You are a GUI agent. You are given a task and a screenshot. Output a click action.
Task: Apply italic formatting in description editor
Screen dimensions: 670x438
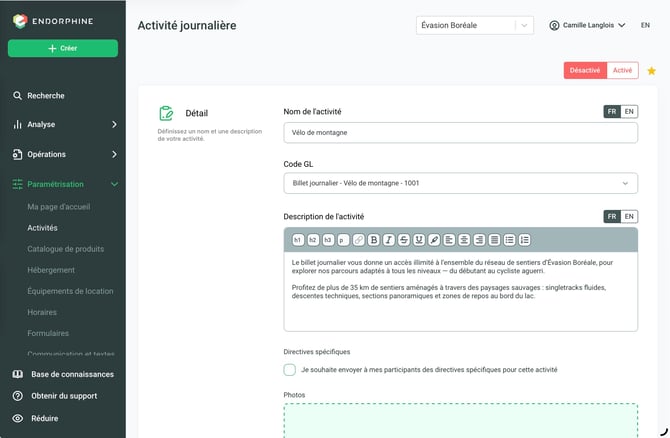tap(388, 240)
